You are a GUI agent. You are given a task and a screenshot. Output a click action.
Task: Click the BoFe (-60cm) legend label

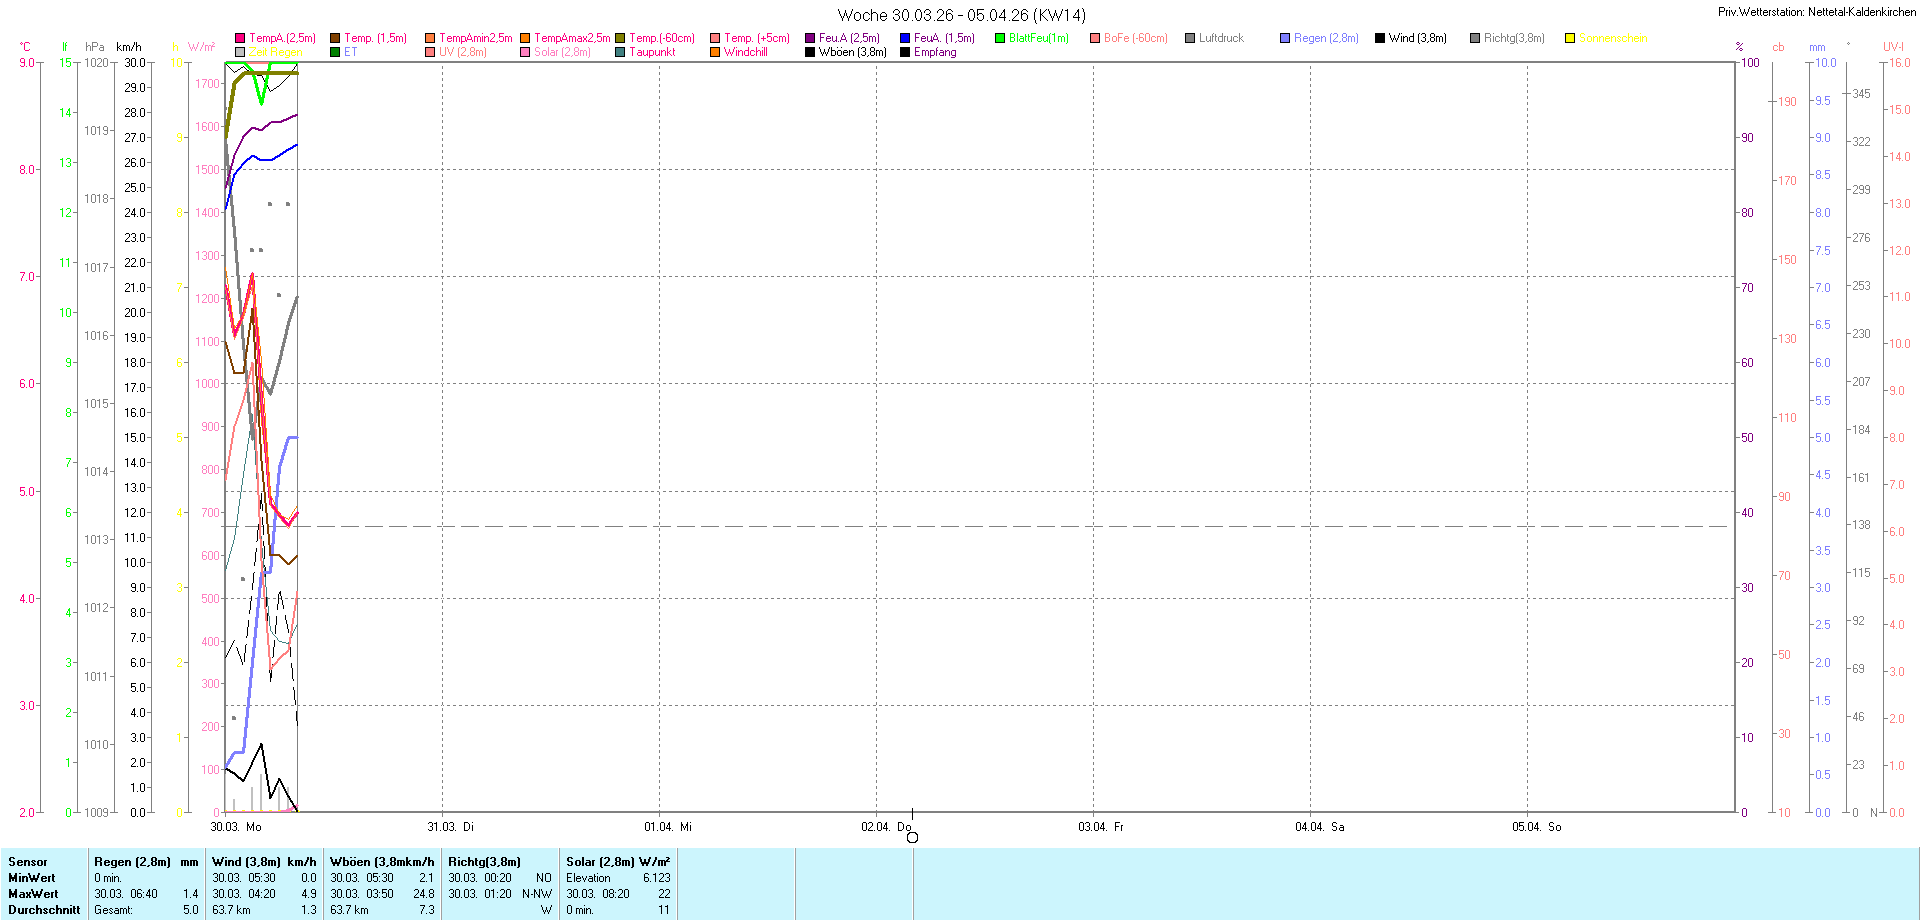coord(1135,39)
